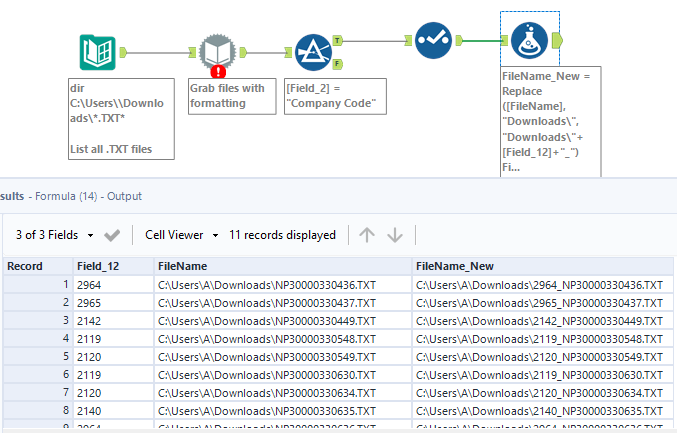Click FileName cell NP30000330549.TXT
Viewport: 677px width, 433px height.
[x=282, y=357]
